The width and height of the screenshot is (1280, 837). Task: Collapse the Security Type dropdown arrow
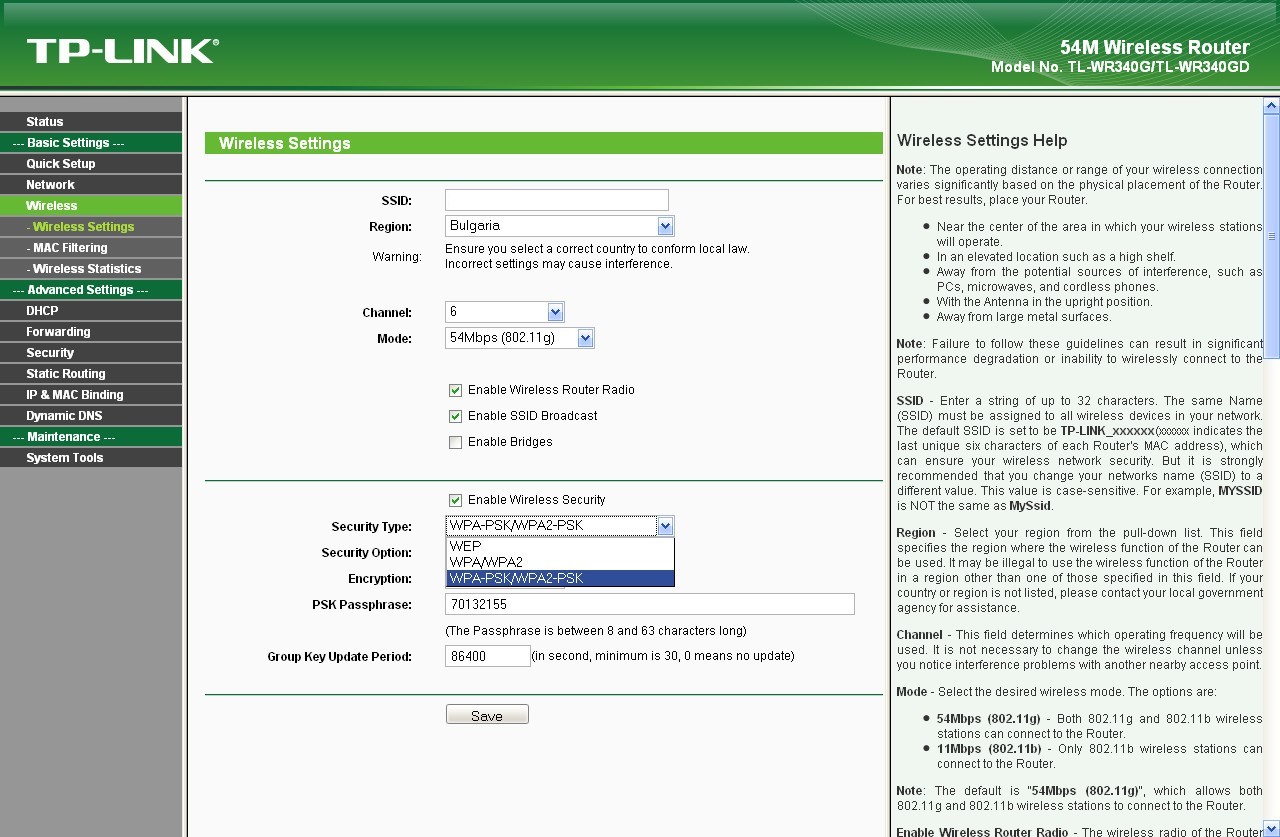click(x=666, y=526)
